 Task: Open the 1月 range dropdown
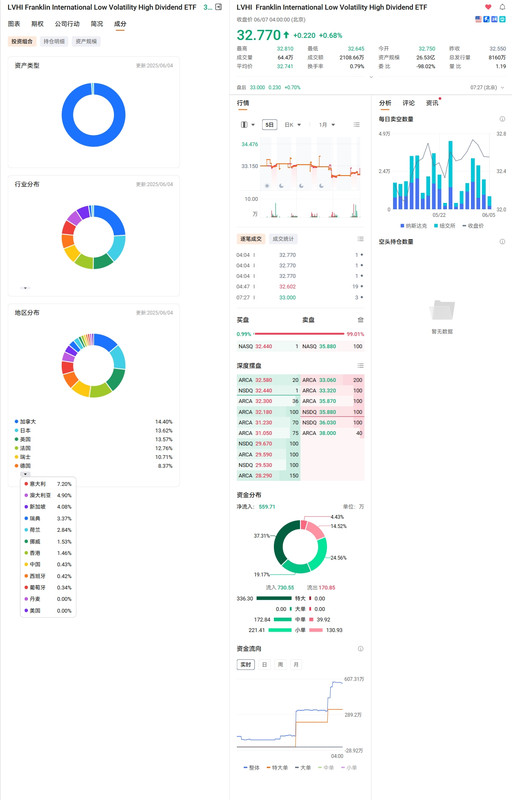pyautogui.click(x=327, y=124)
